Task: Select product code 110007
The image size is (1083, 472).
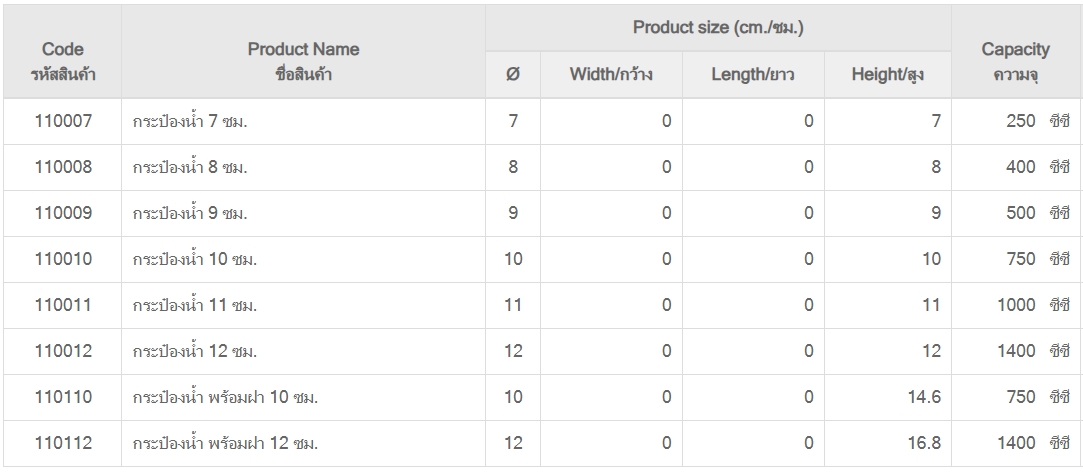Action: [x=63, y=122]
